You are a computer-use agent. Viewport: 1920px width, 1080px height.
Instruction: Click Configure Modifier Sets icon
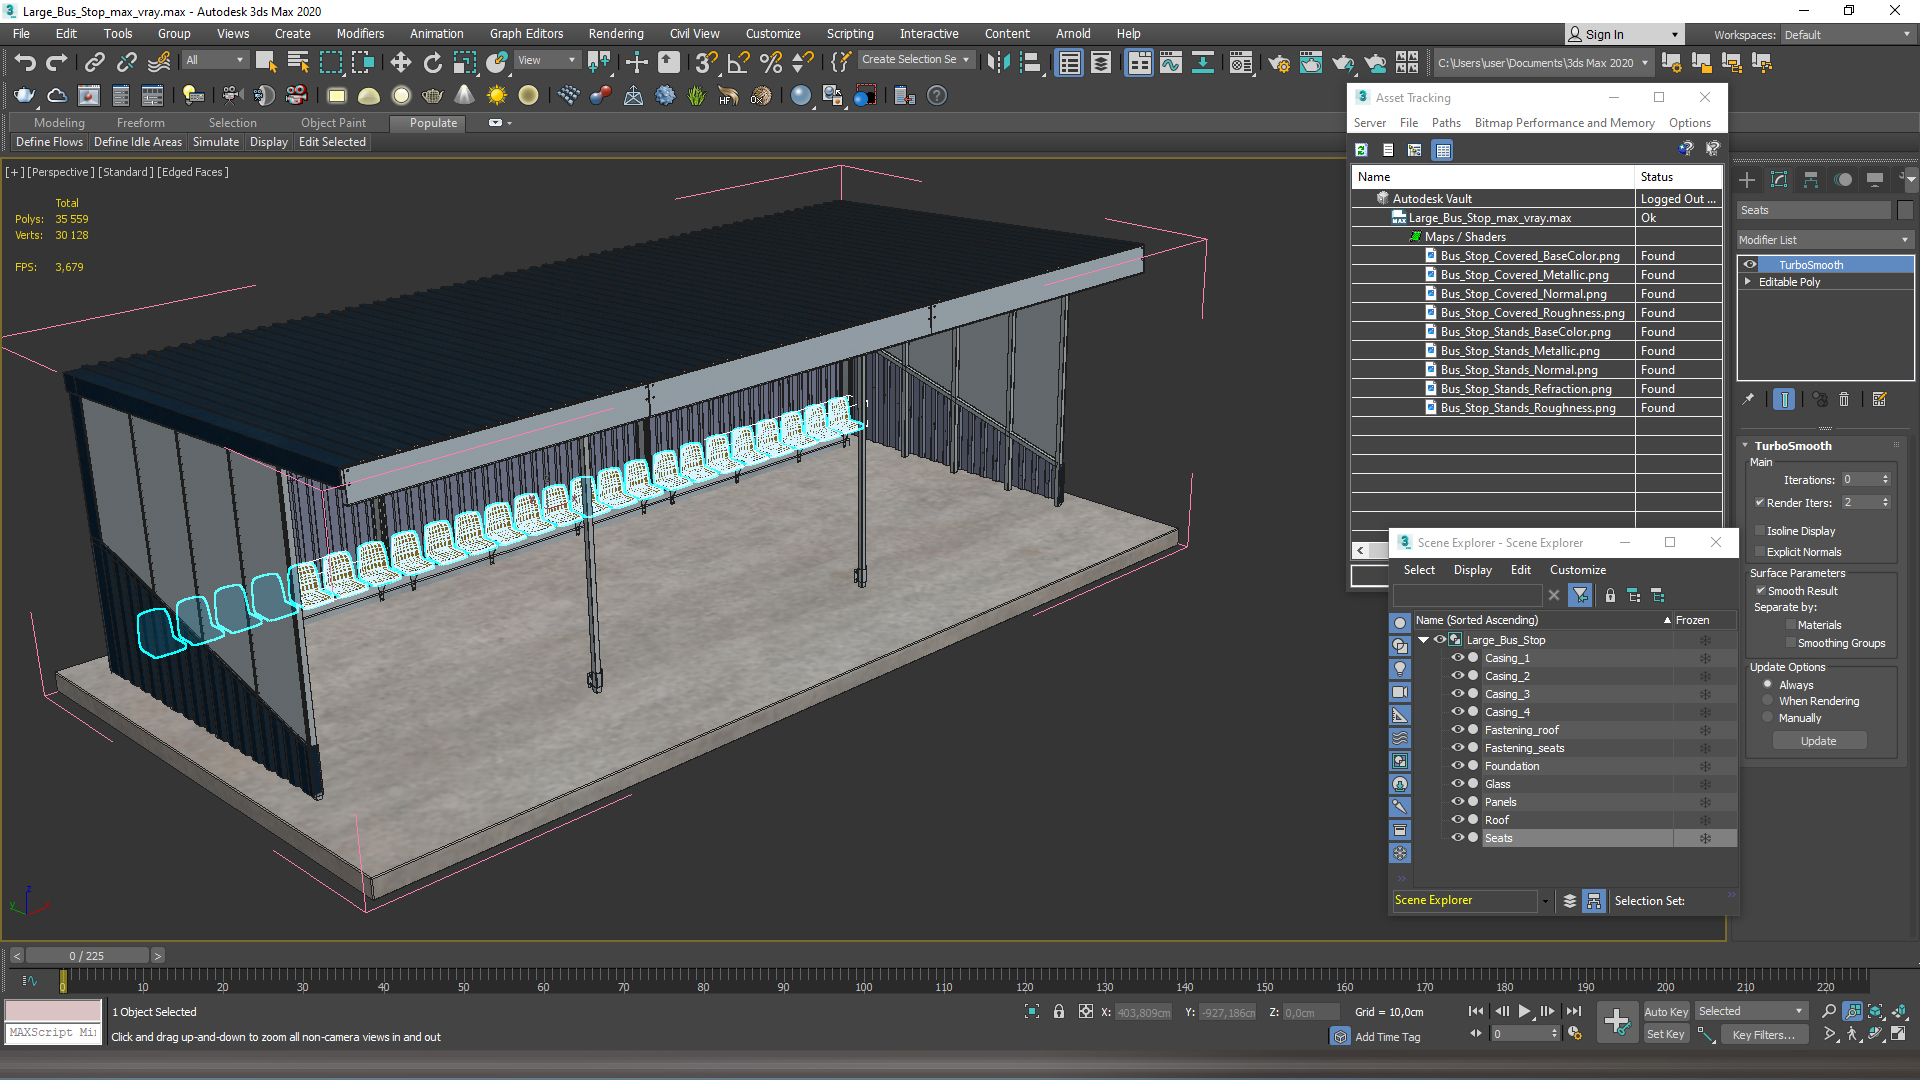1879,399
